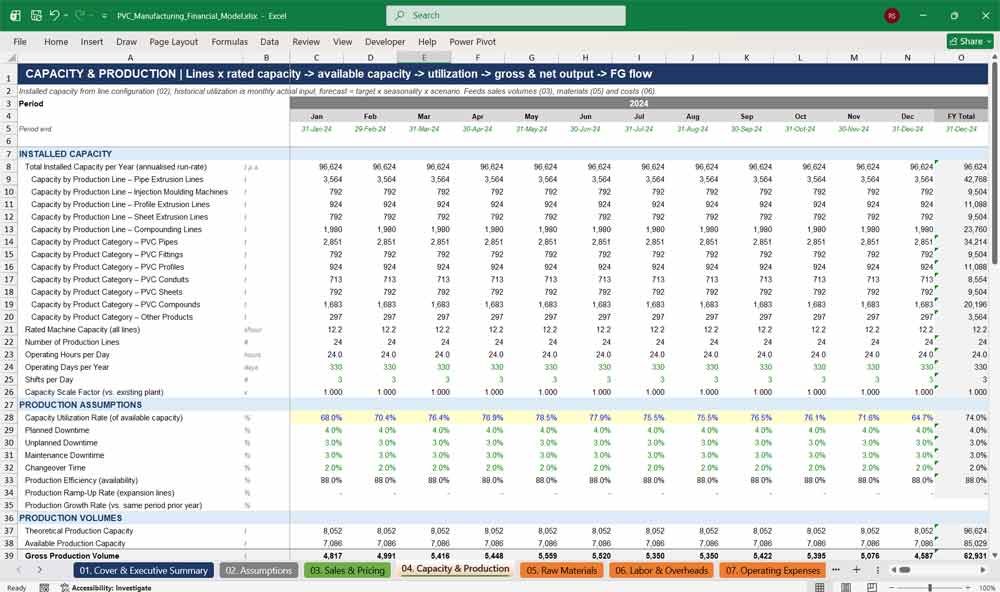Click the next sheet navigation arrow
This screenshot has width=1000, height=592.
40,570
